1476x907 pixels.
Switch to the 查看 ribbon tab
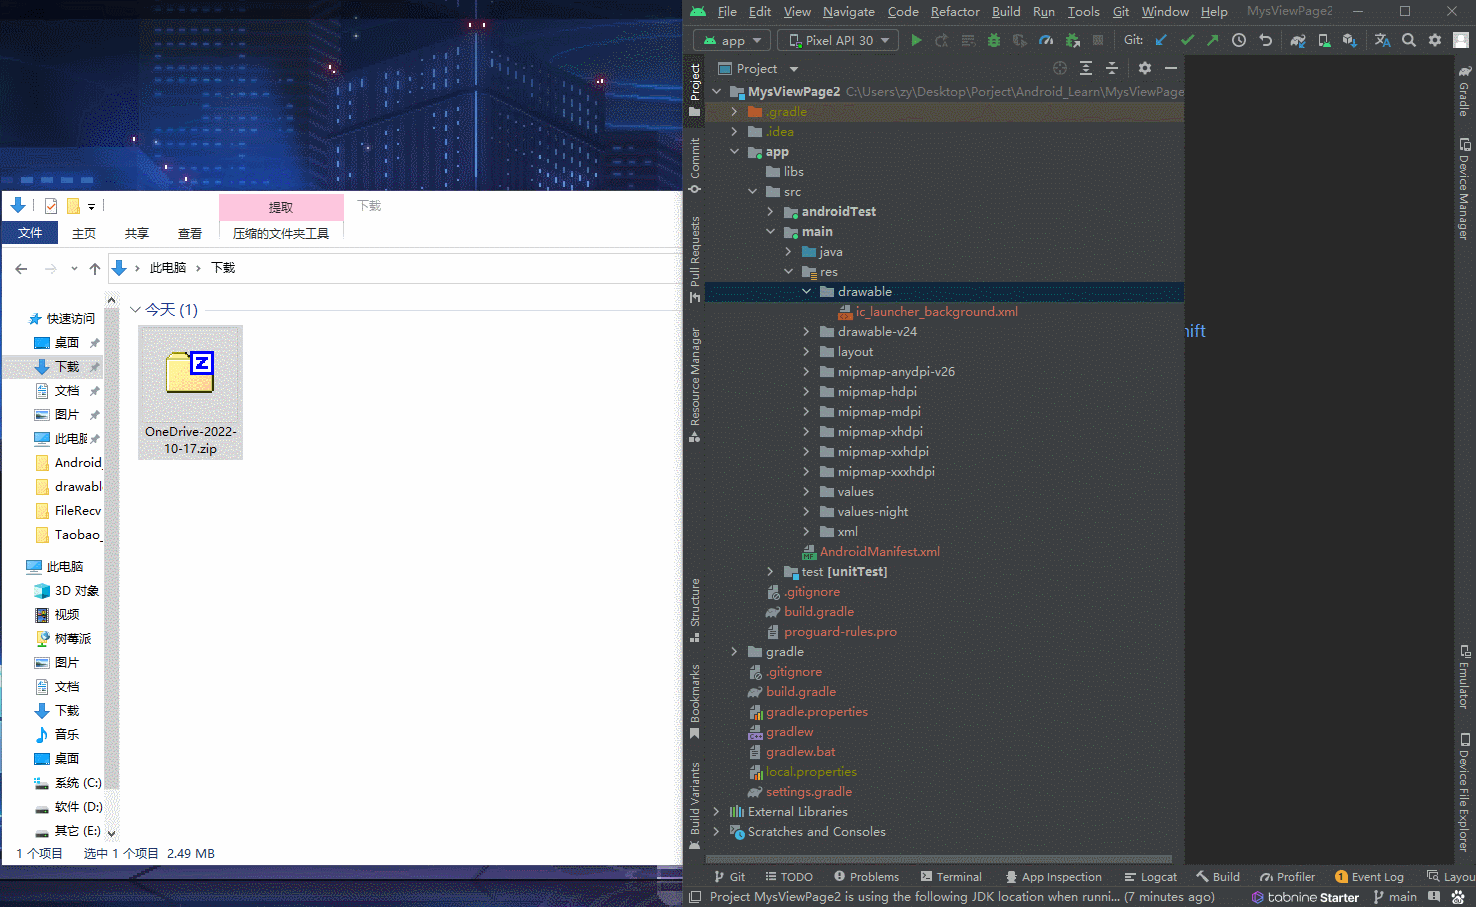click(189, 234)
